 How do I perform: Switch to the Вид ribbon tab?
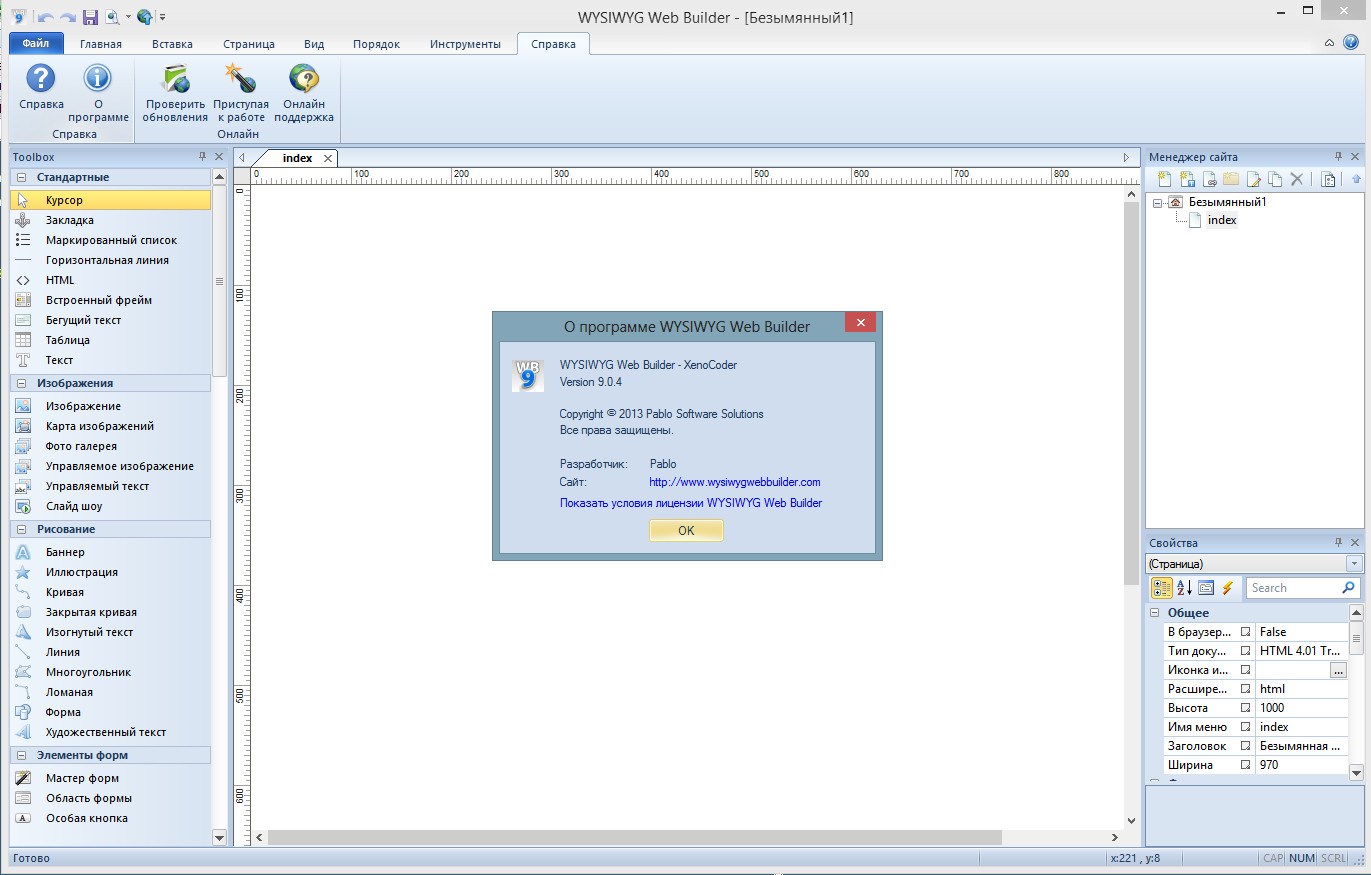pos(314,44)
